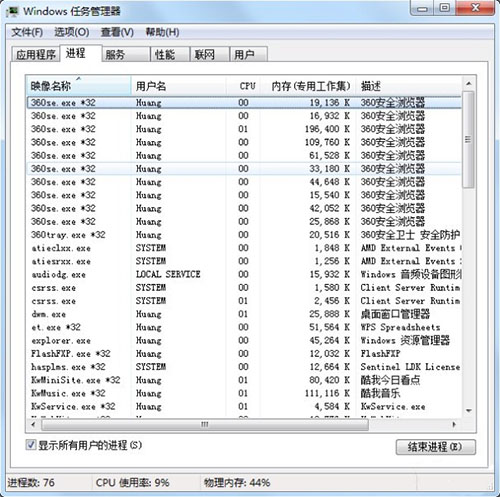500x497 pixels.
Task: Select 360se.exe row with 109,760 K memory
Action: [244, 142]
